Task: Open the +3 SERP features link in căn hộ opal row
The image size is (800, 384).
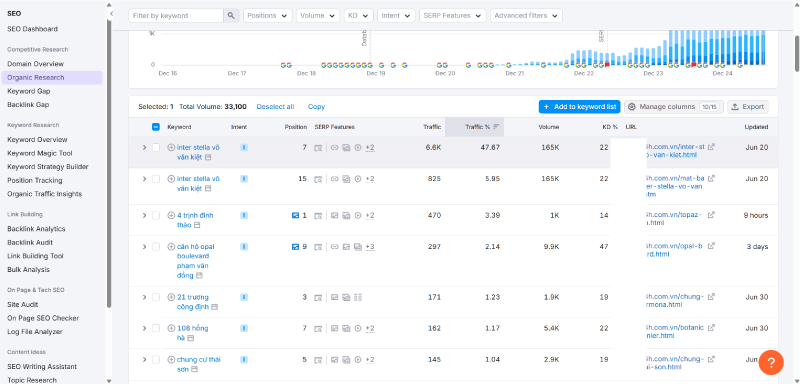Action: 370,247
